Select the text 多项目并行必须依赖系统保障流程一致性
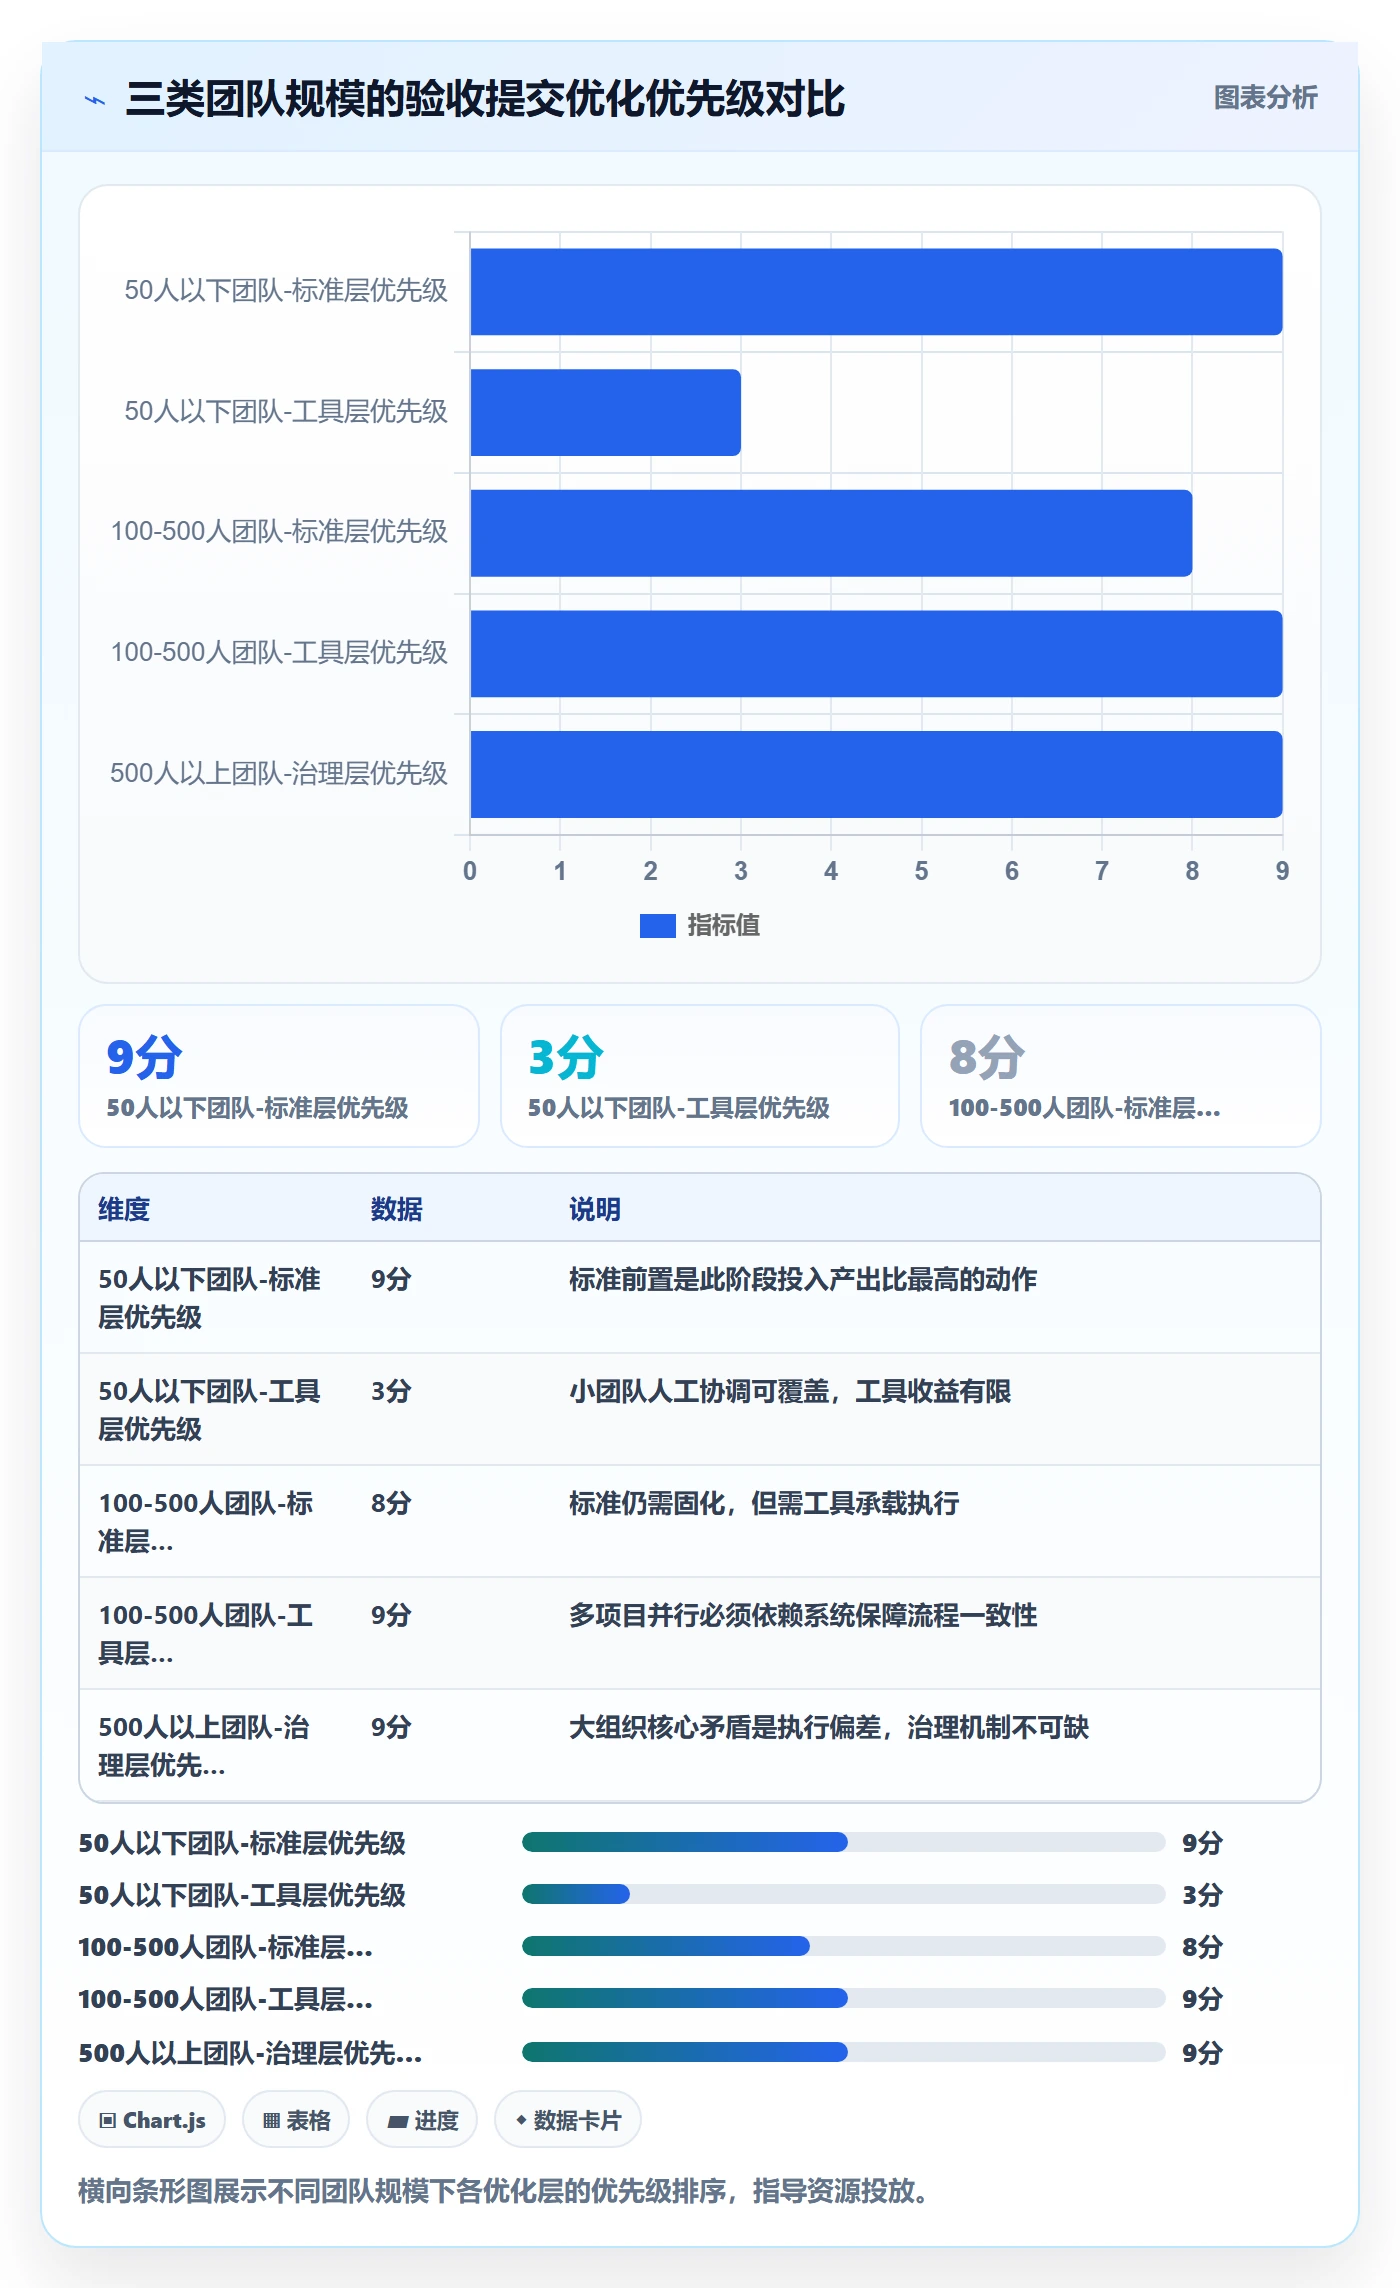 click(803, 1615)
